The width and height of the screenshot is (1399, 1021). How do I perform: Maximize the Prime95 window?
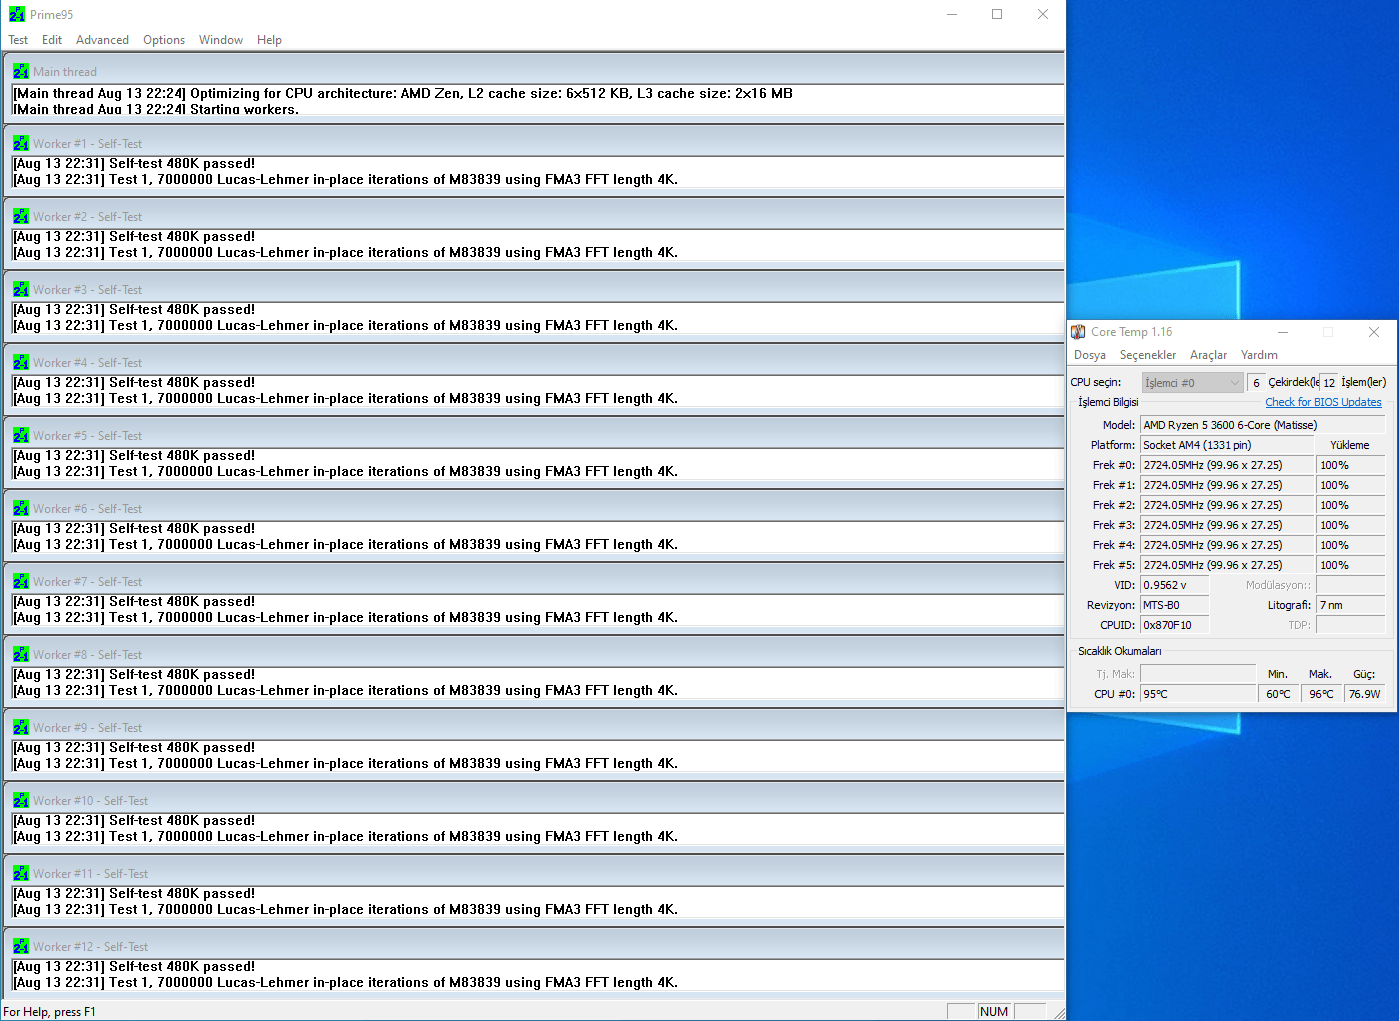[x=997, y=14]
